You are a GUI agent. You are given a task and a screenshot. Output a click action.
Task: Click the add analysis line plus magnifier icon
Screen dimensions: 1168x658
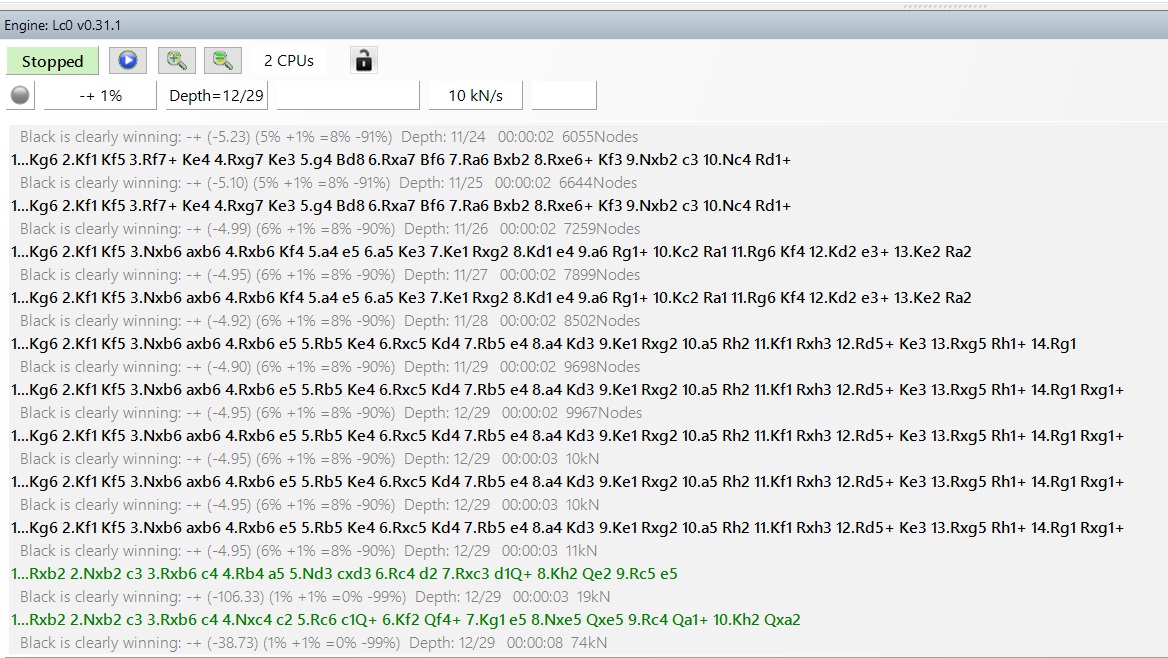pos(176,61)
